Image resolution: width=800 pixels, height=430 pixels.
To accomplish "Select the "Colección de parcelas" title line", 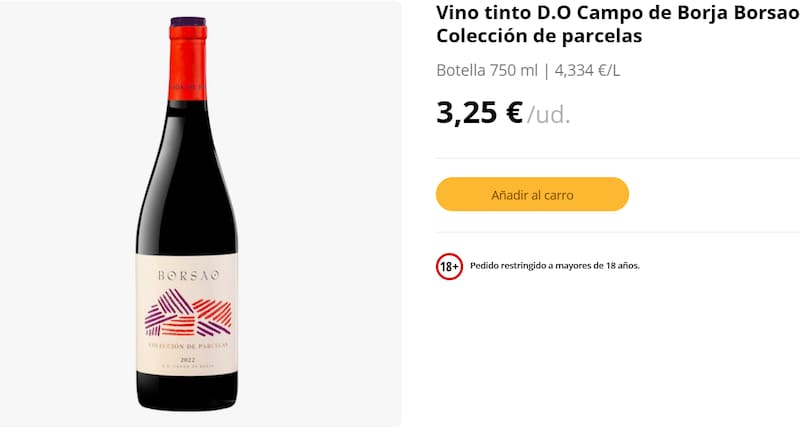I will 539,36.
